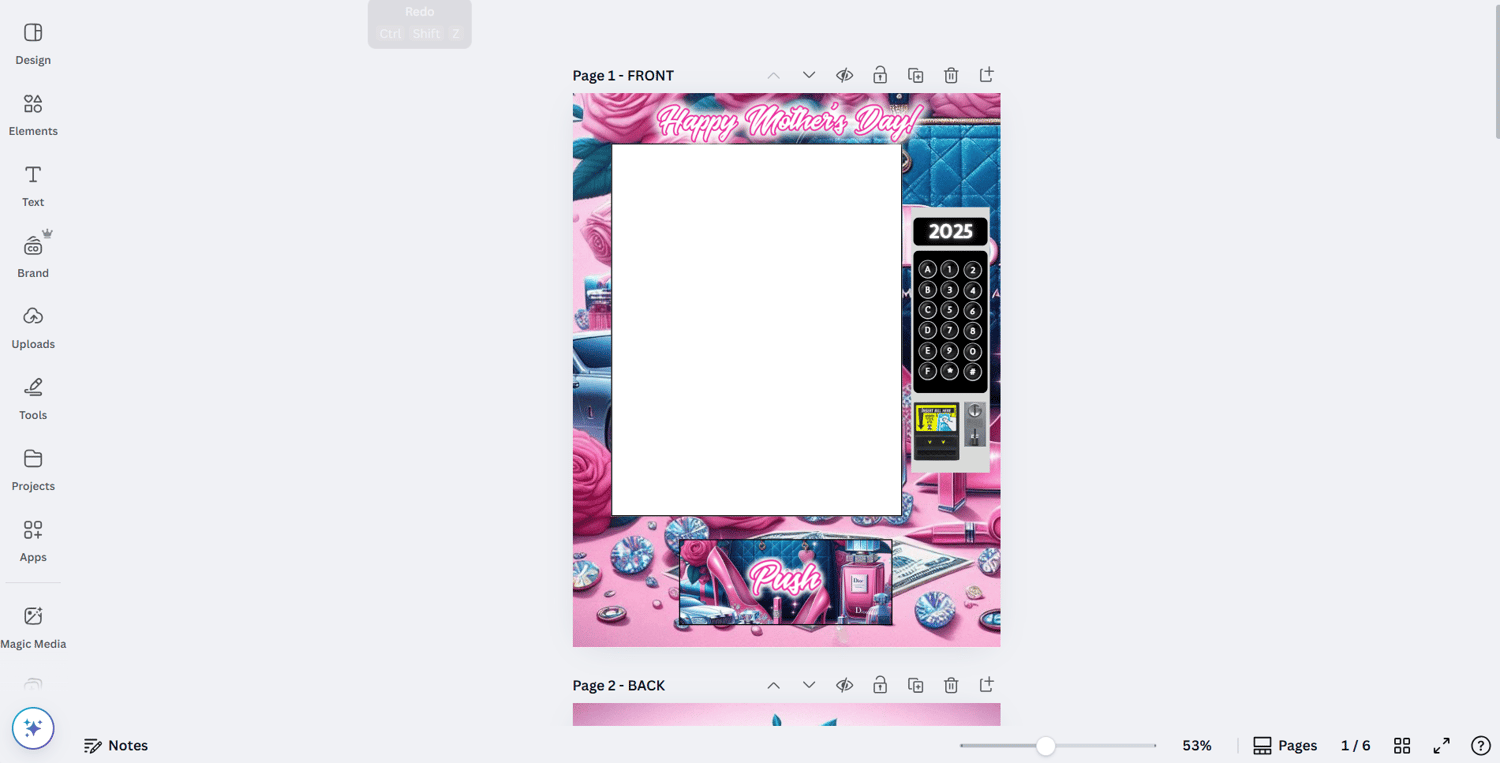Image resolution: width=1500 pixels, height=763 pixels.
Task: Open the Projects panel
Action: coord(33,471)
